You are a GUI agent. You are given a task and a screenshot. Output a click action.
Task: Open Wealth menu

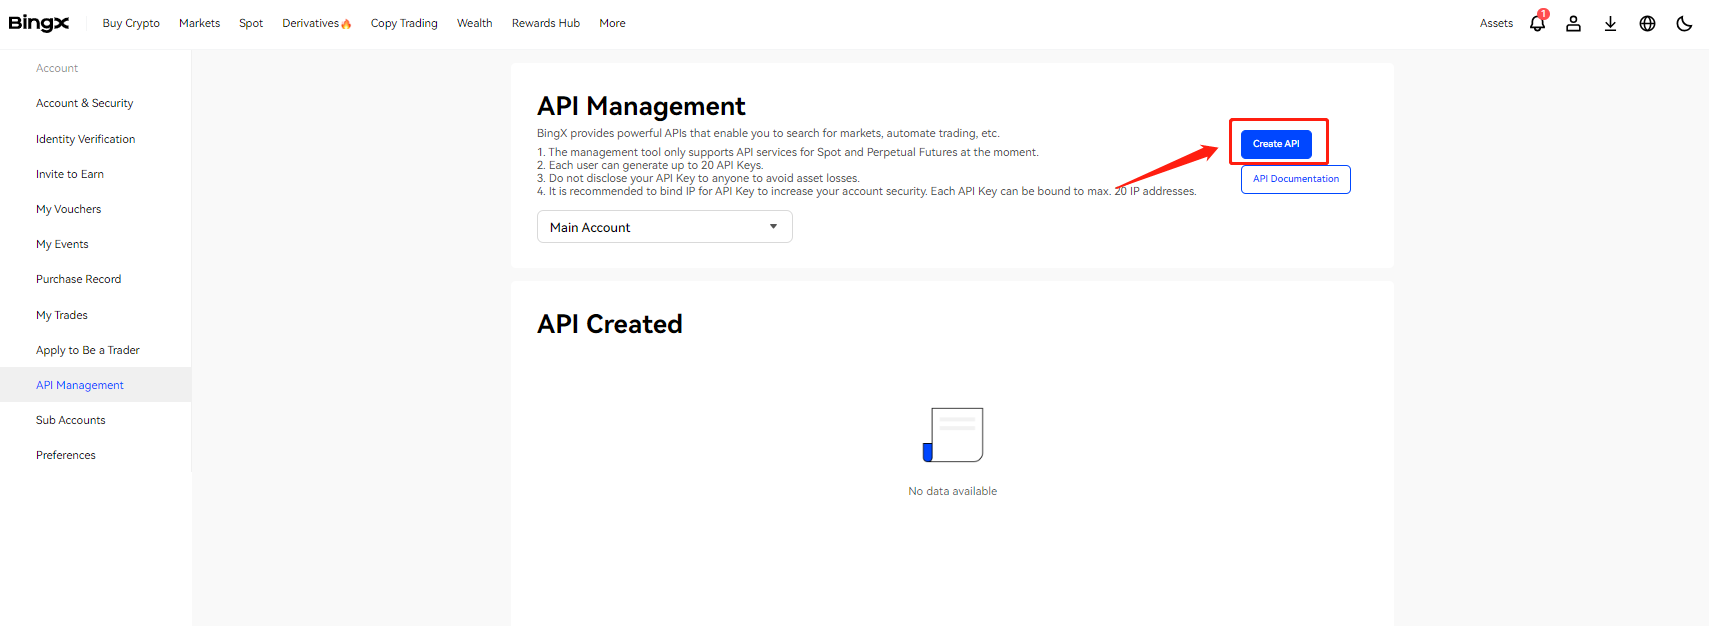[x=474, y=23]
